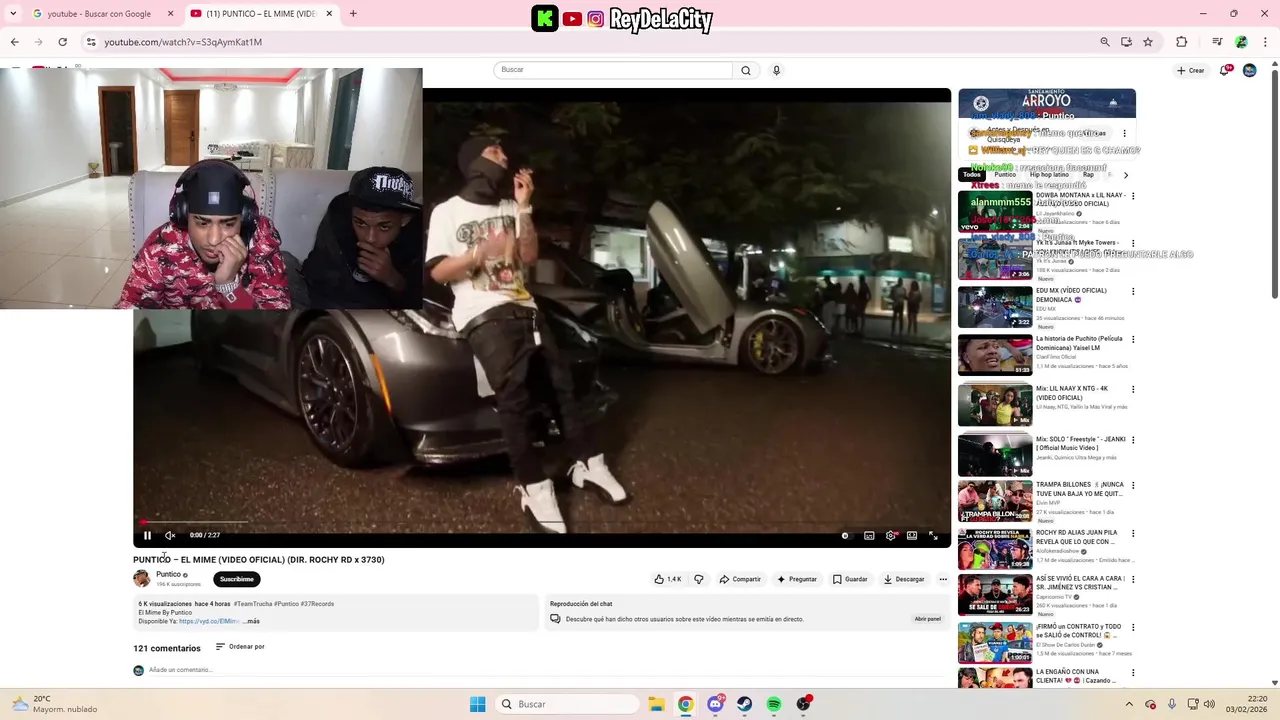Open Mix SOLO Freestyle JEANKI title
Screen dimensions: 1280x720
click(1080, 443)
